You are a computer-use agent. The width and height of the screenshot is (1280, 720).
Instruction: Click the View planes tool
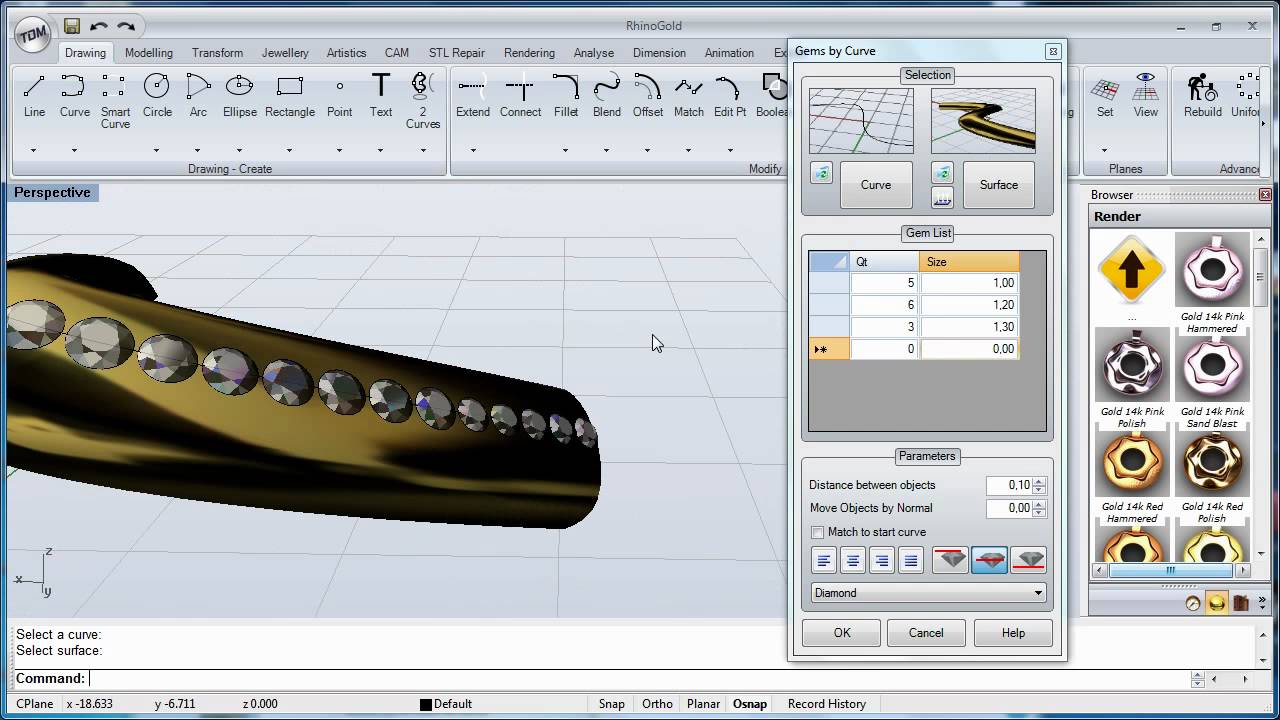tap(1146, 97)
